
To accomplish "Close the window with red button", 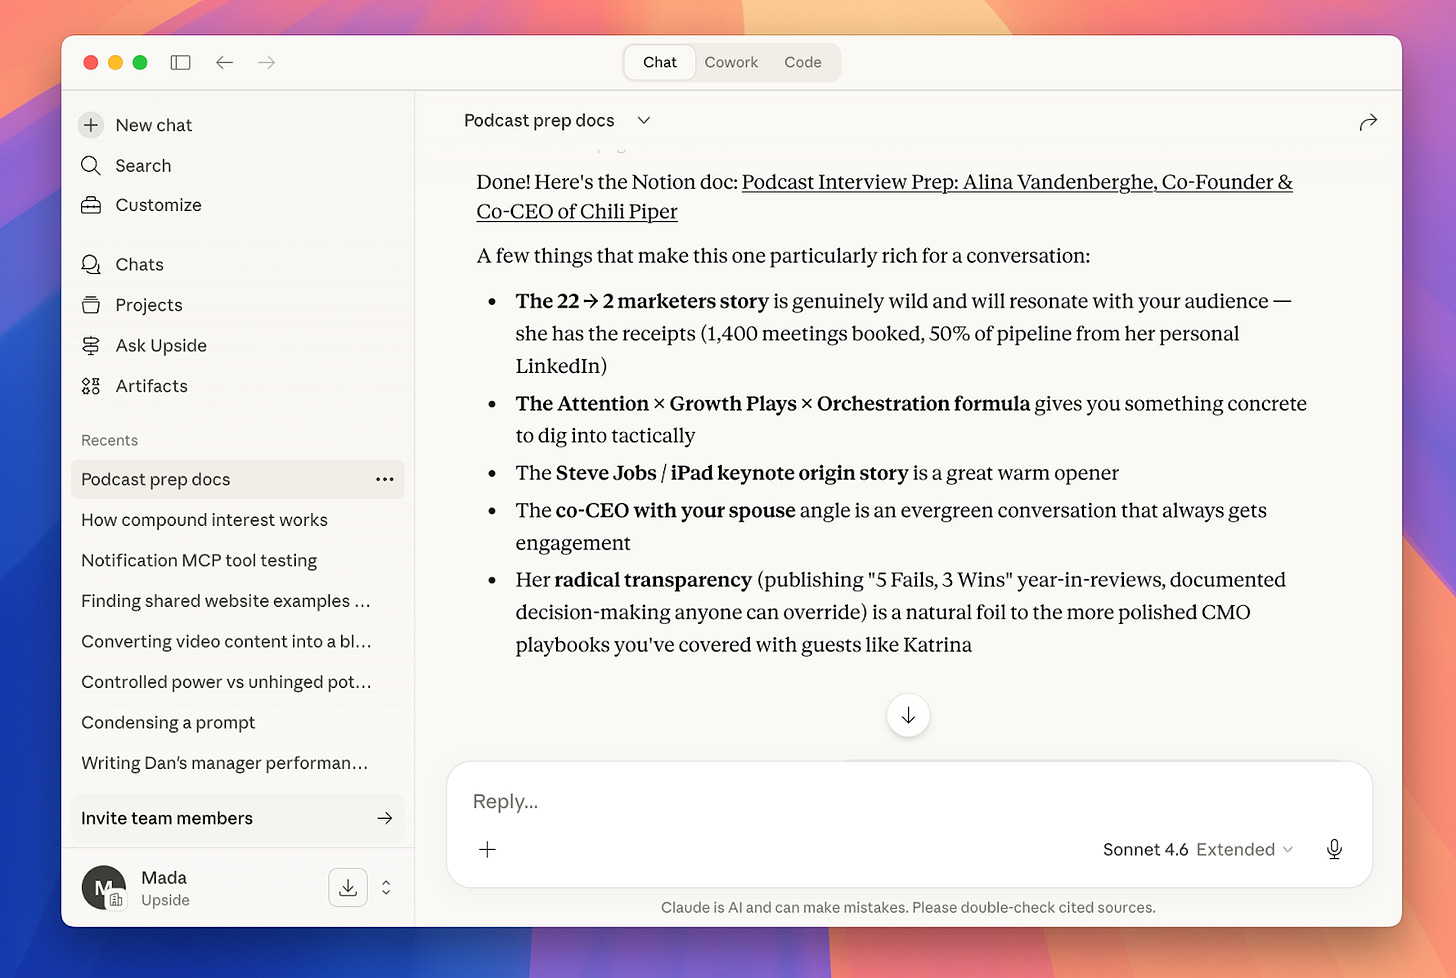I will click(90, 62).
